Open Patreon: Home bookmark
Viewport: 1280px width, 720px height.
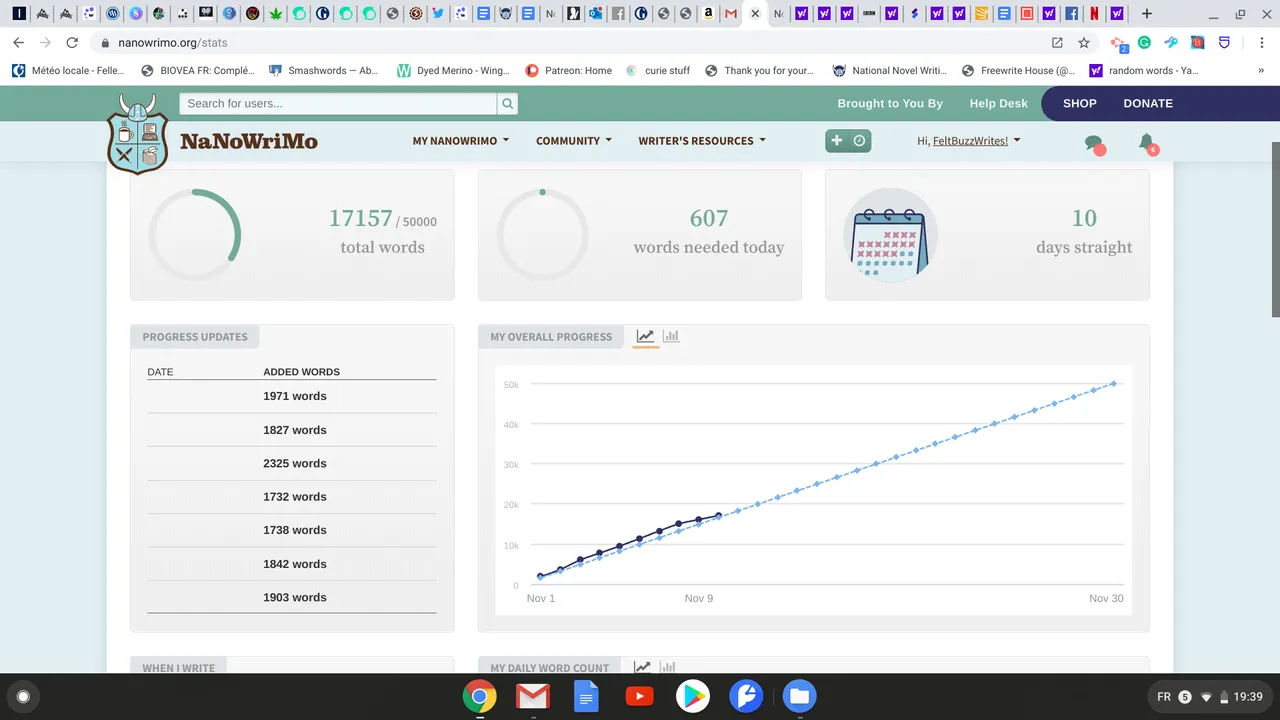[x=569, y=71]
